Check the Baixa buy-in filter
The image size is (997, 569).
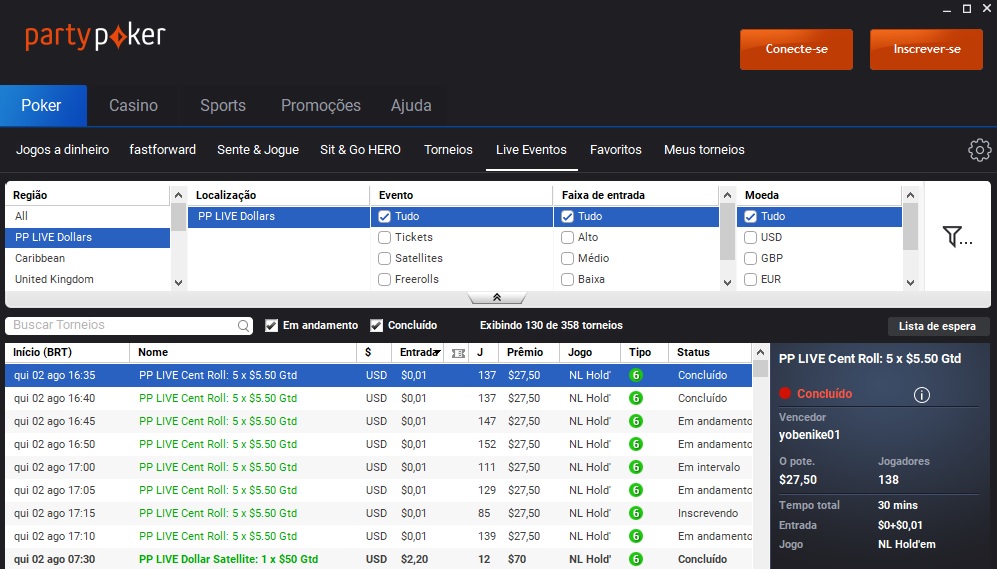[x=567, y=279]
